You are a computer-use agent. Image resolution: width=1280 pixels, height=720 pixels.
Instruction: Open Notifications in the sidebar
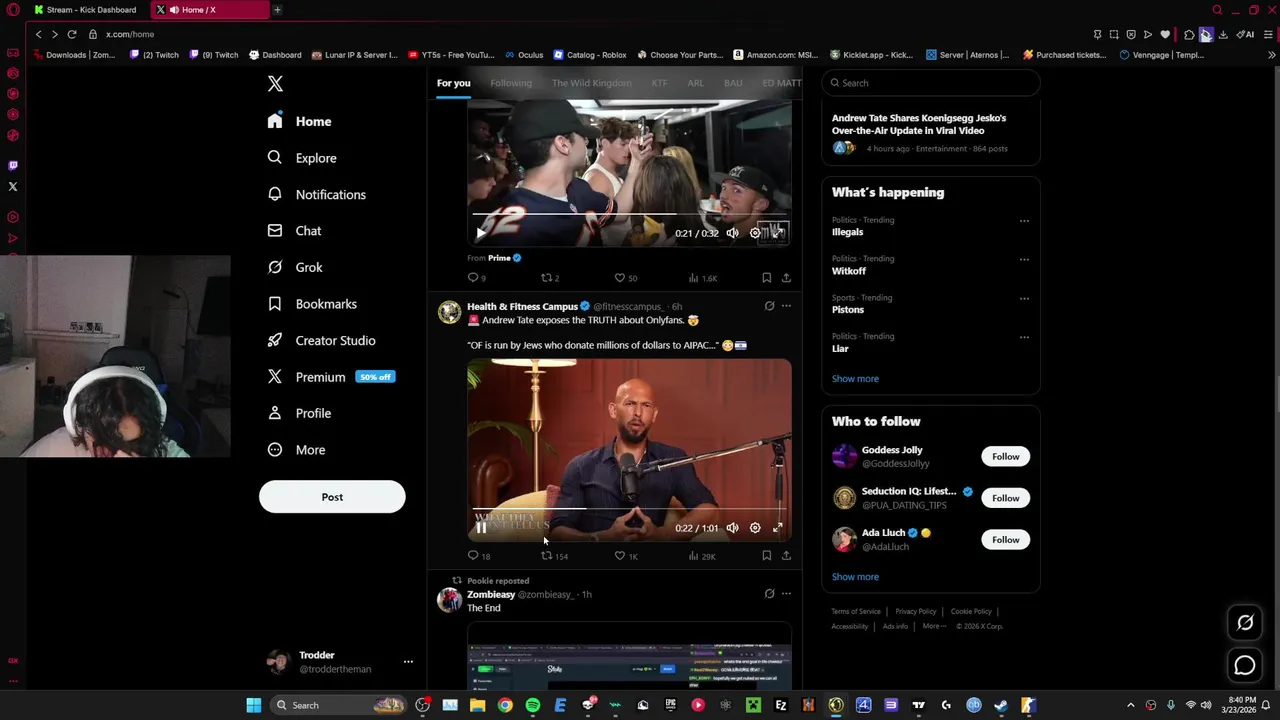coord(317,194)
